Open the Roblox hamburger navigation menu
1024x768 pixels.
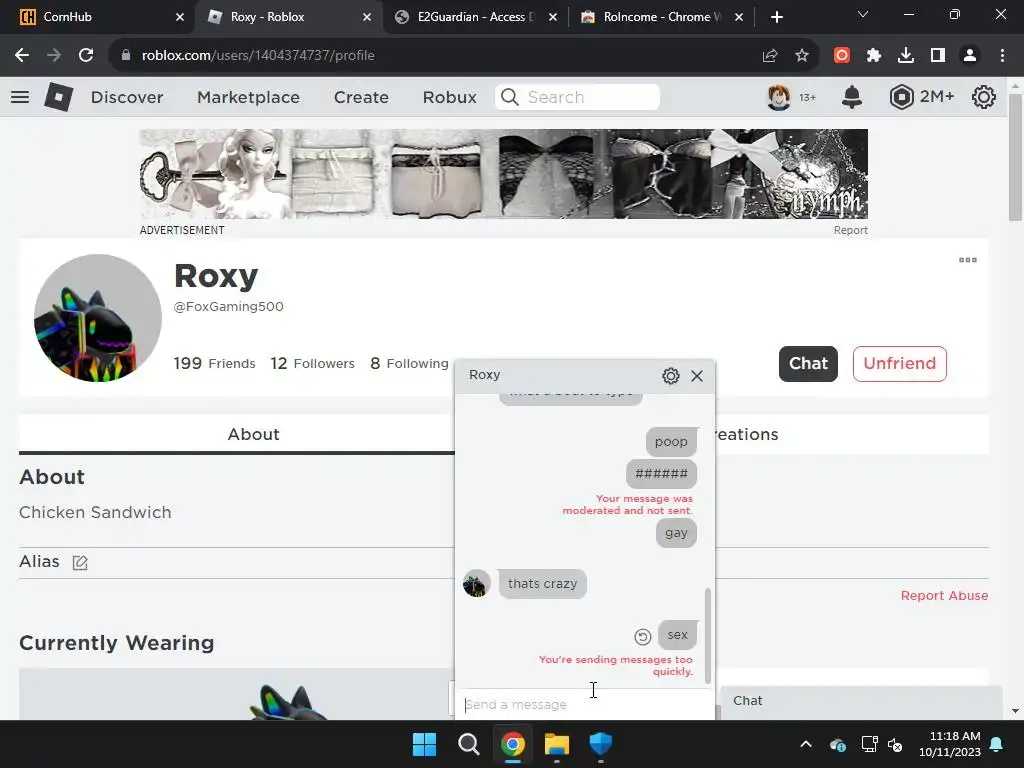pos(20,97)
